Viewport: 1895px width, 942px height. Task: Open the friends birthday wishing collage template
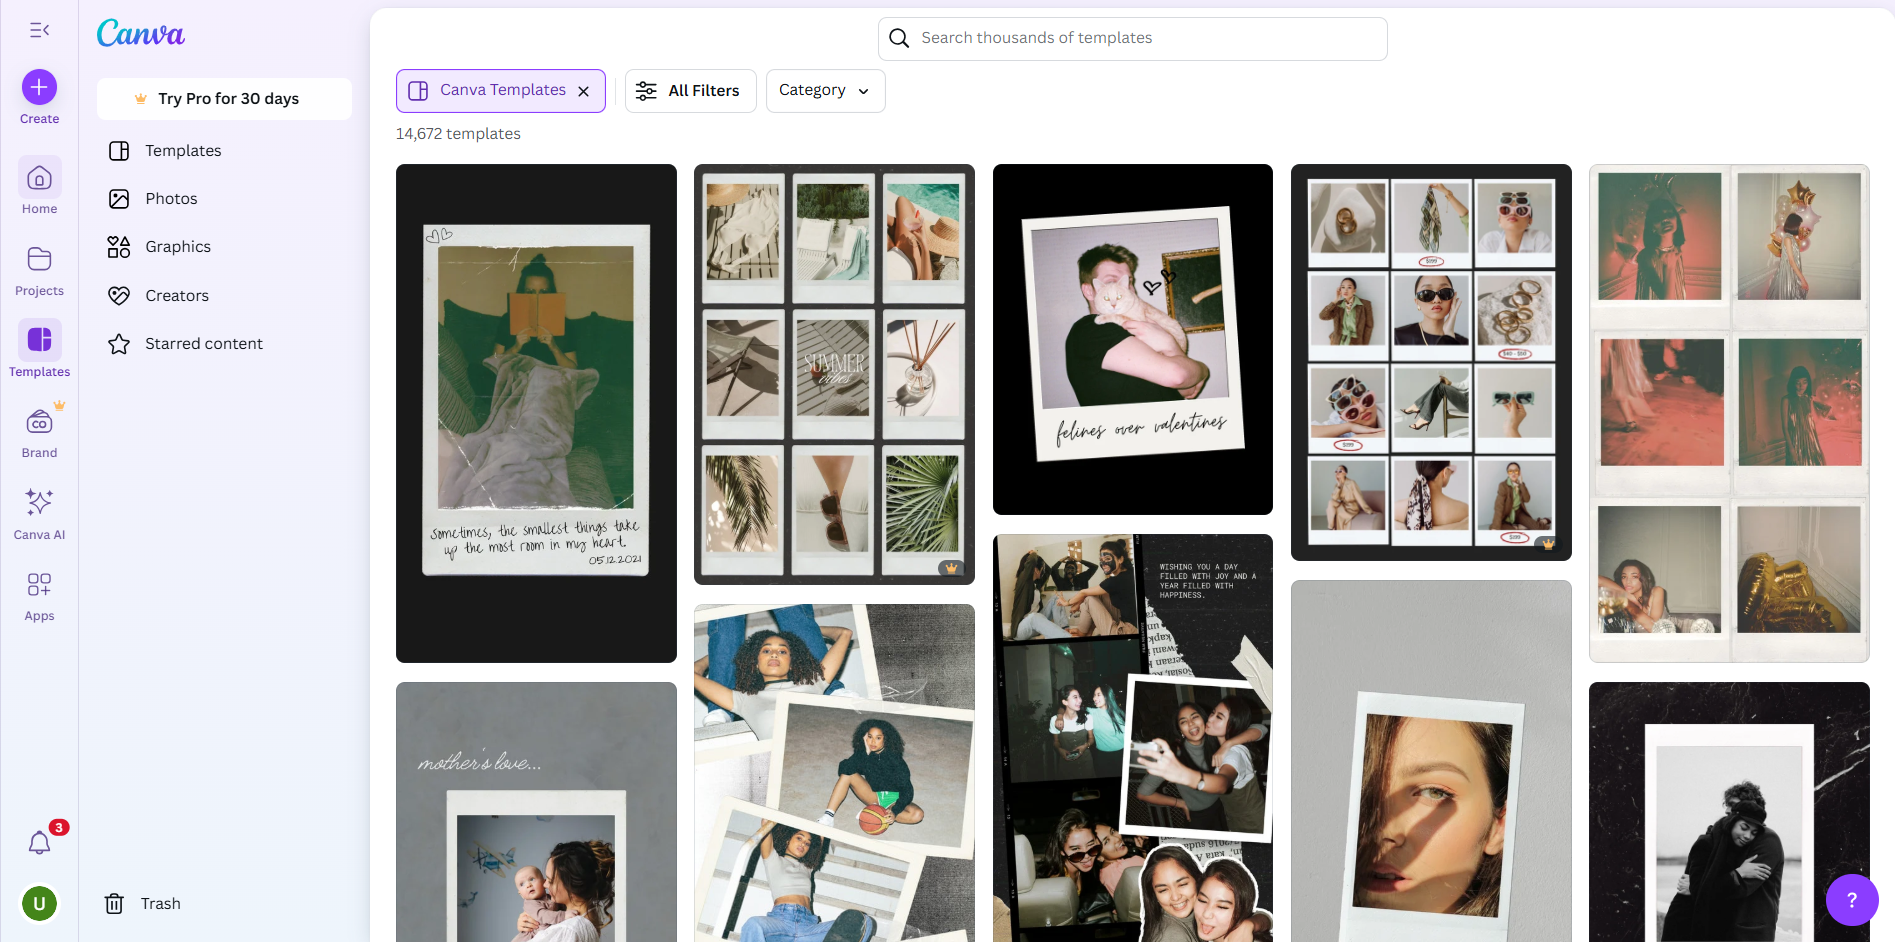[1132, 738]
